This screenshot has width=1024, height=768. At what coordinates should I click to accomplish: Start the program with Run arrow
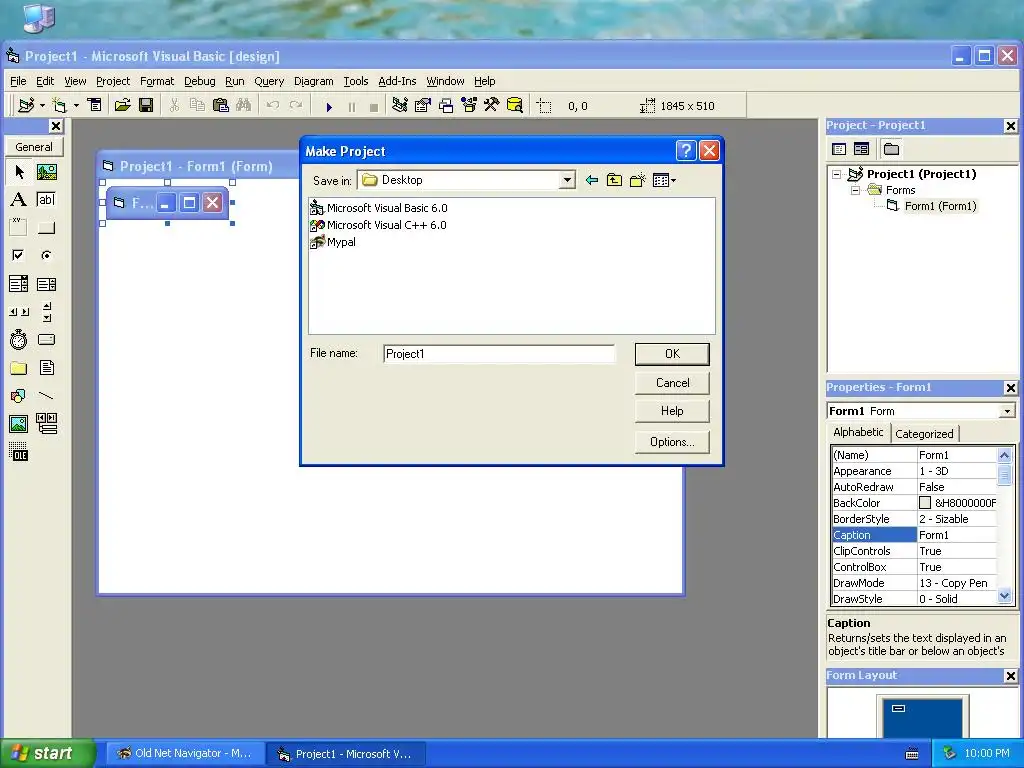tap(329, 106)
